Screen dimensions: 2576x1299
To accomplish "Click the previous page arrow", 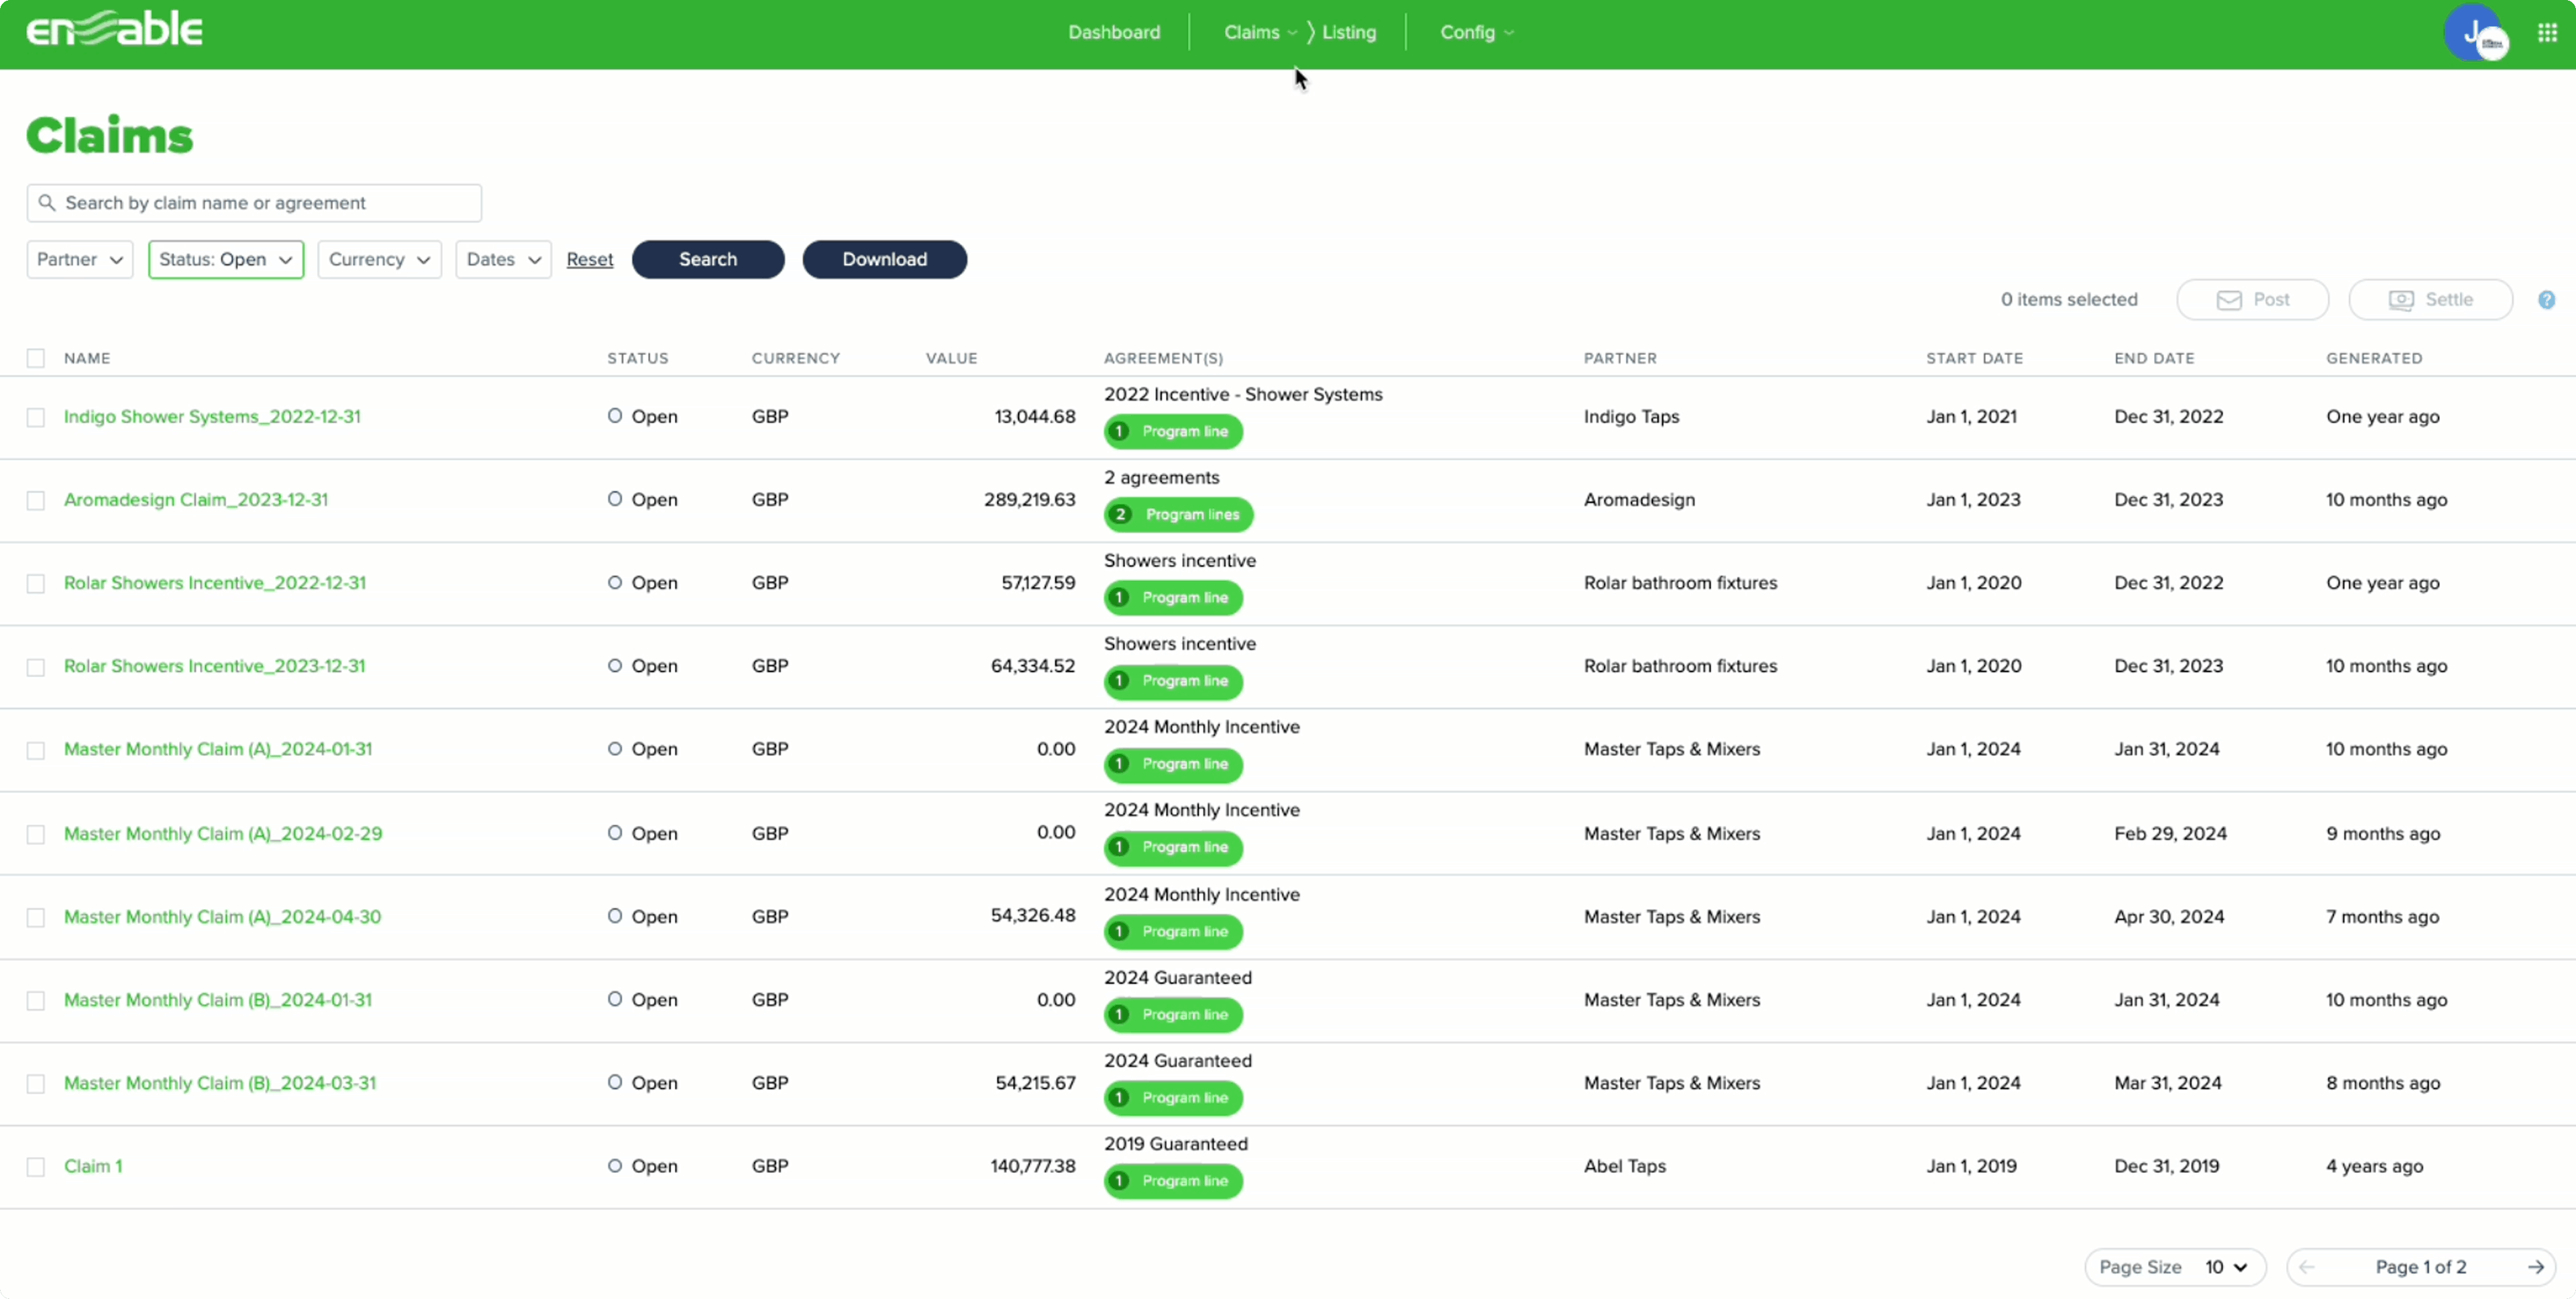I will (2307, 1267).
